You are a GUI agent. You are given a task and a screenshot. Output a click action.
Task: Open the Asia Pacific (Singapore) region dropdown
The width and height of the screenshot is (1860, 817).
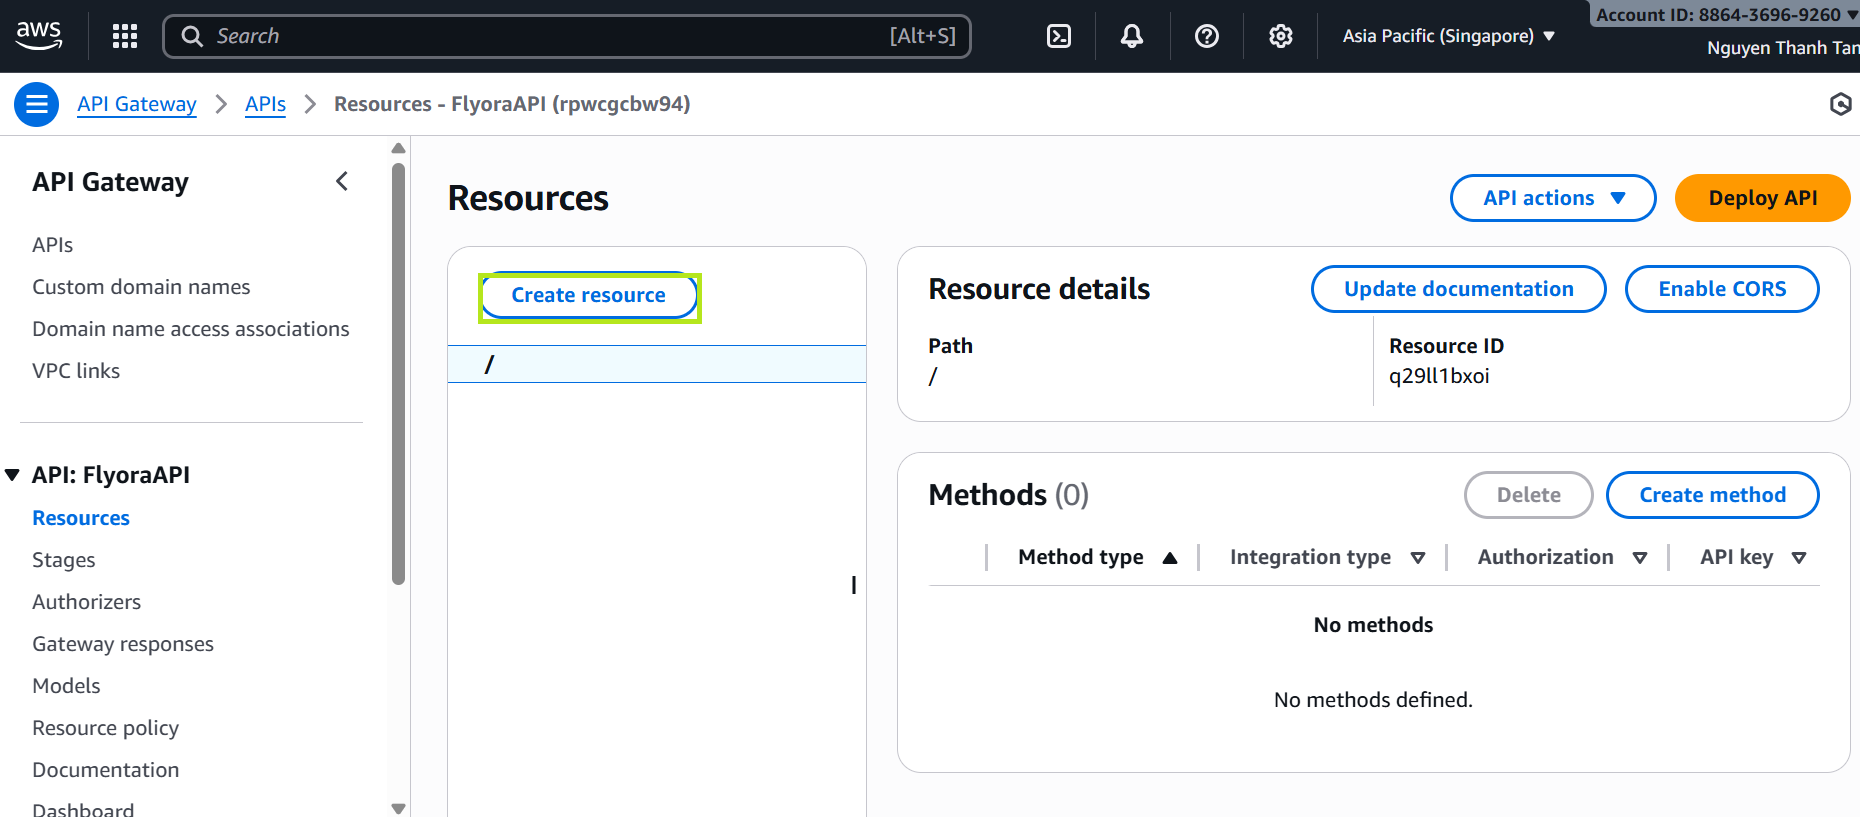click(1448, 36)
